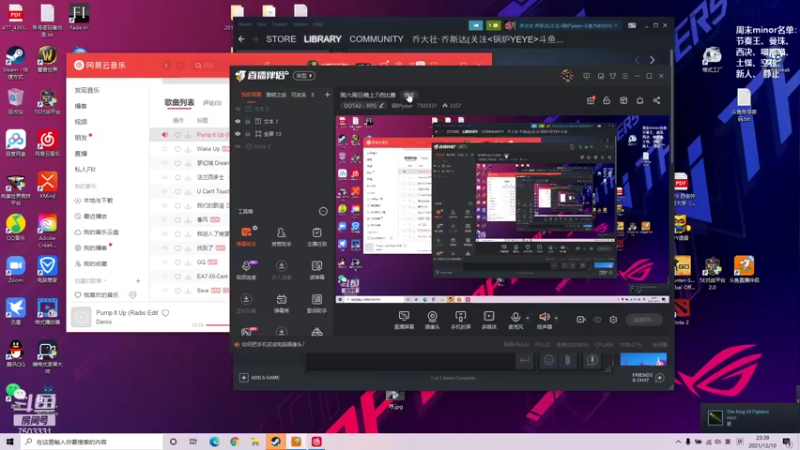Open the Windows Start menu
800x450 pixels.
[x=10, y=442]
